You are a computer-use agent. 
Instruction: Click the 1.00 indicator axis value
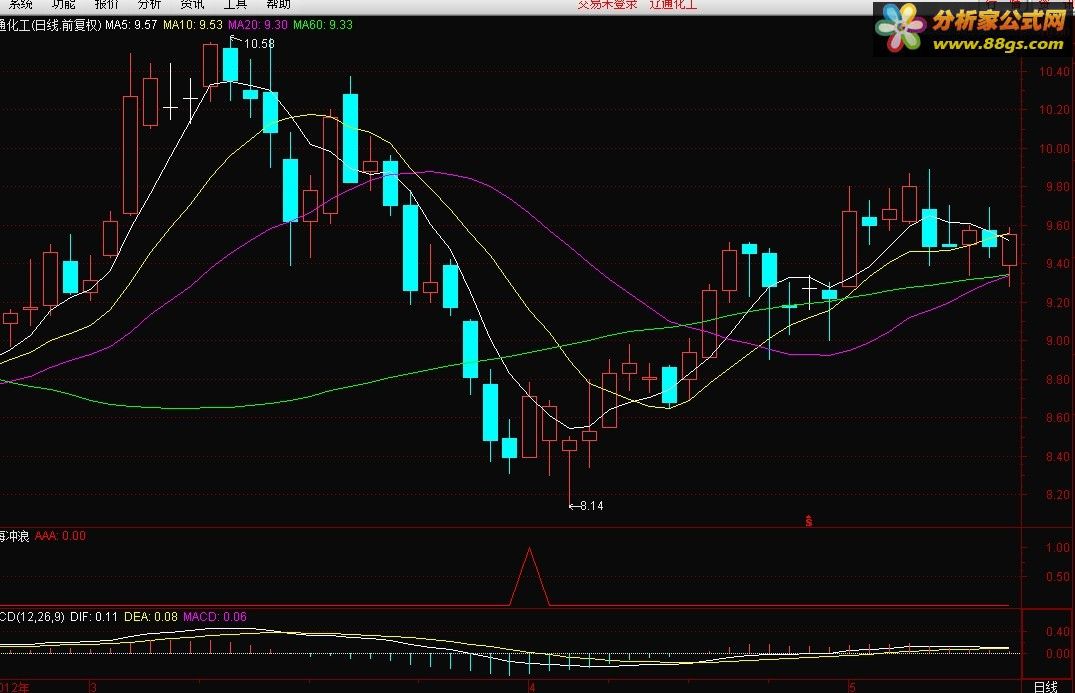[x=1058, y=548]
